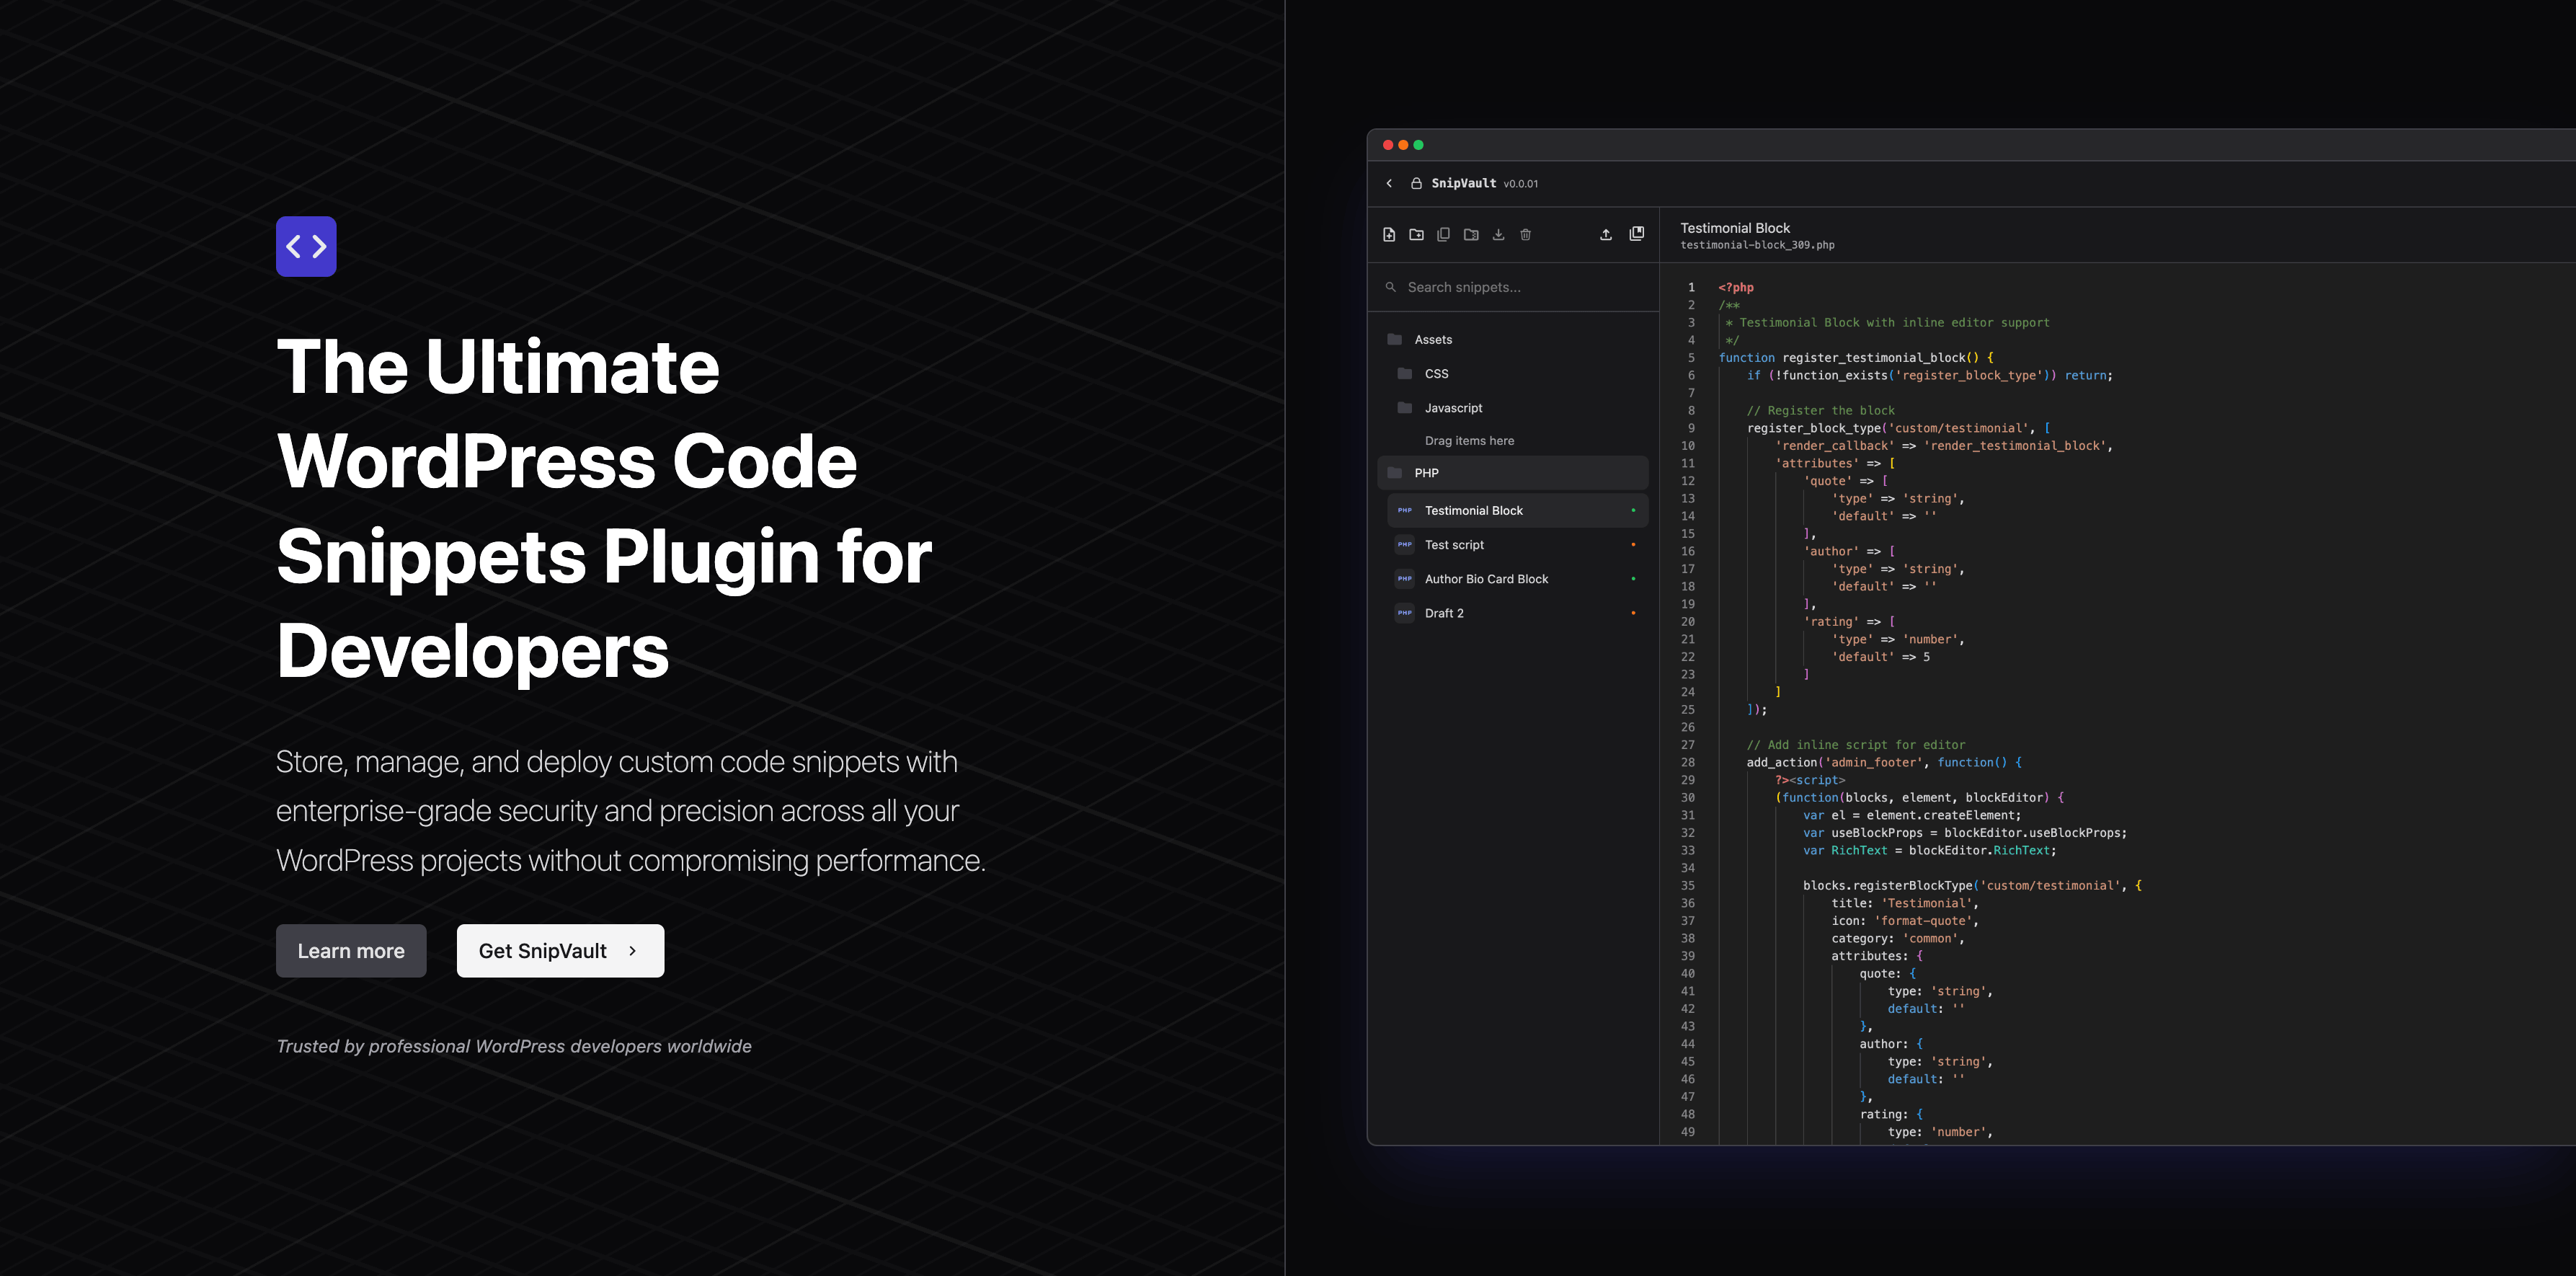
Task: Click the Get SnipVault button
Action: 560,951
